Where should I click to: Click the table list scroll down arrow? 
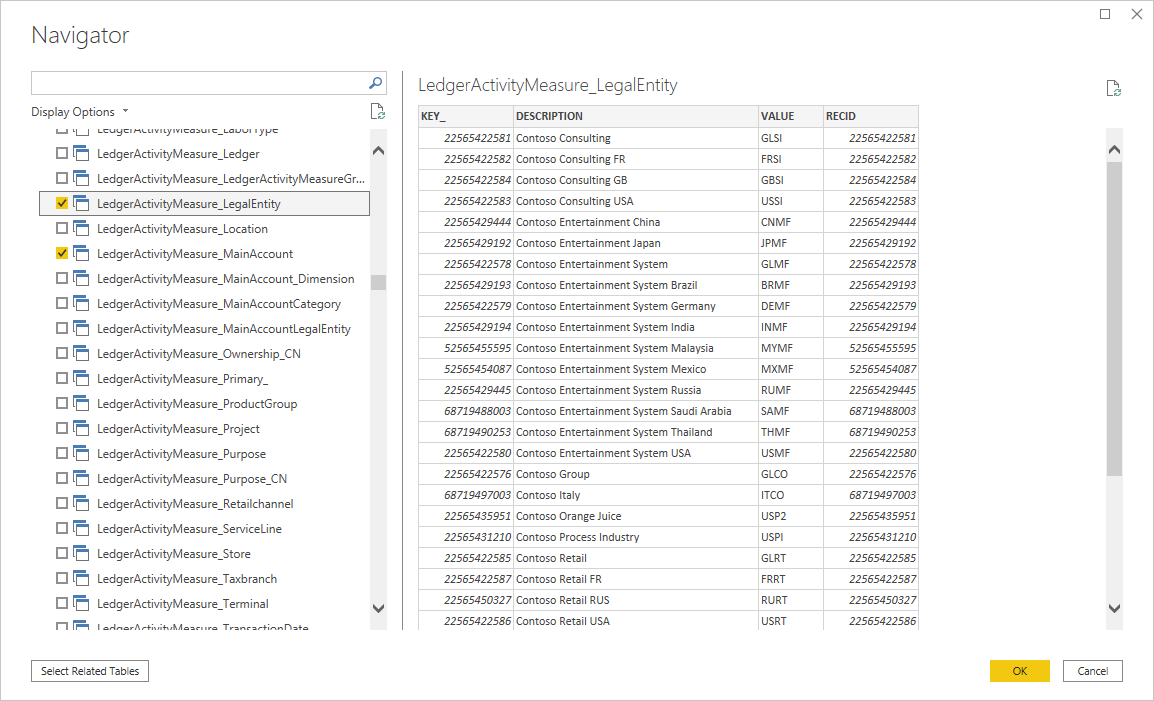click(x=378, y=609)
